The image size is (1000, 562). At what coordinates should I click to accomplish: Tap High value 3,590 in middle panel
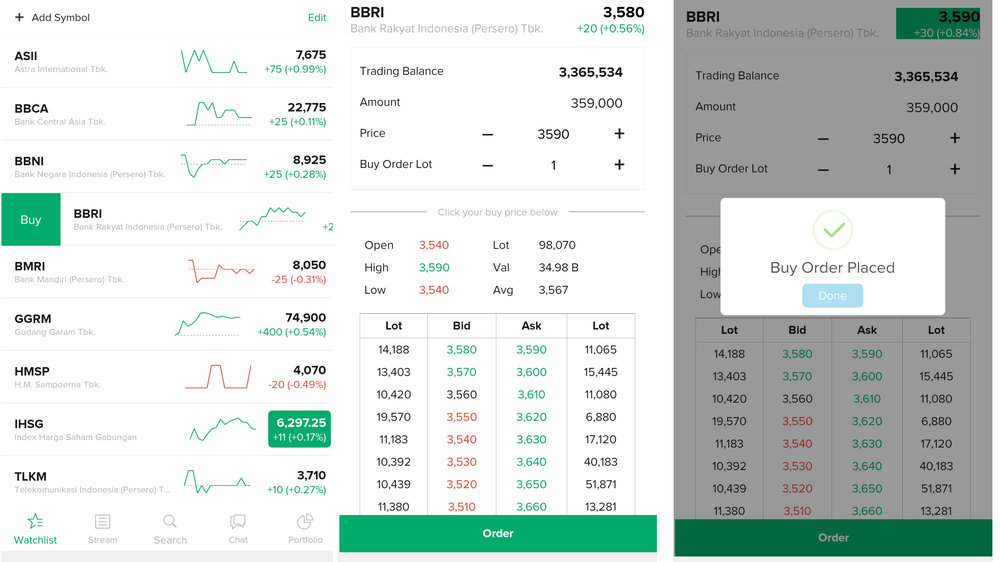pos(434,267)
